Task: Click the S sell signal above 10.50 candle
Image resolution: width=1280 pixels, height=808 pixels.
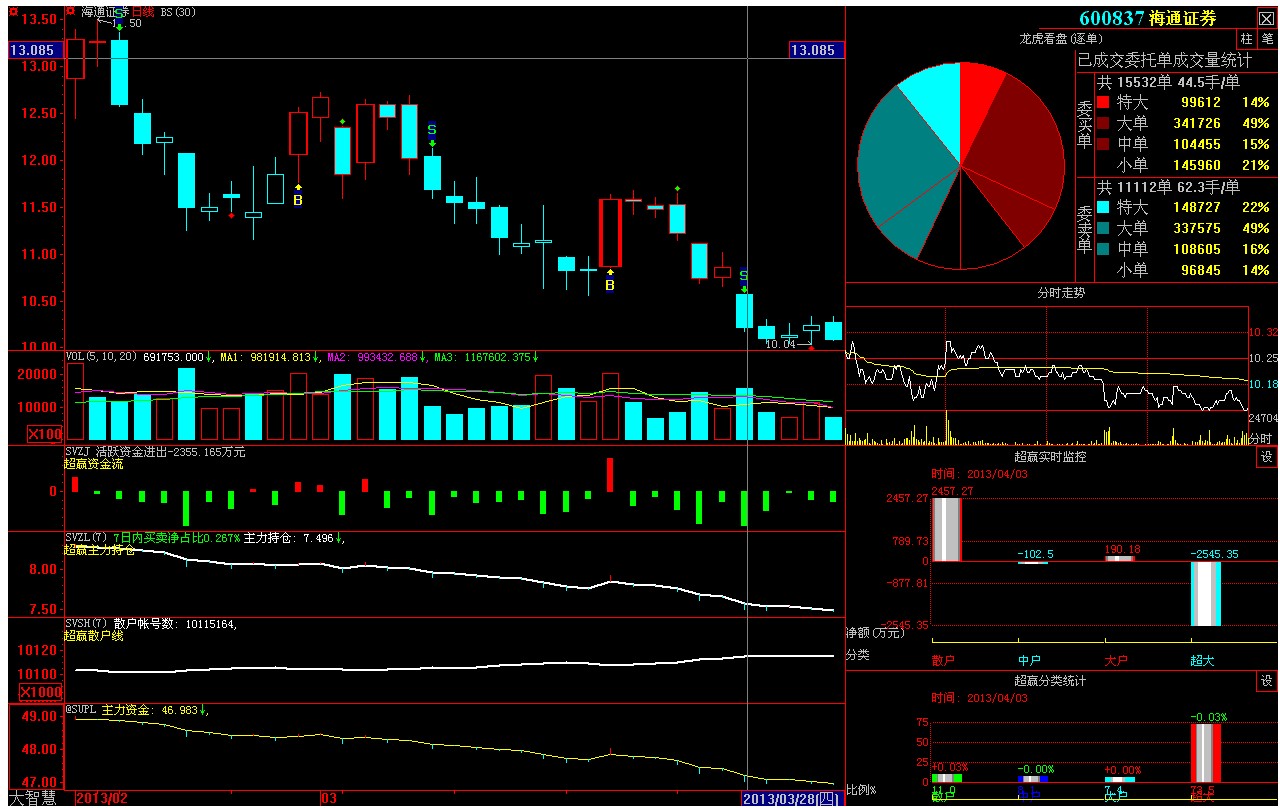Action: click(x=743, y=276)
